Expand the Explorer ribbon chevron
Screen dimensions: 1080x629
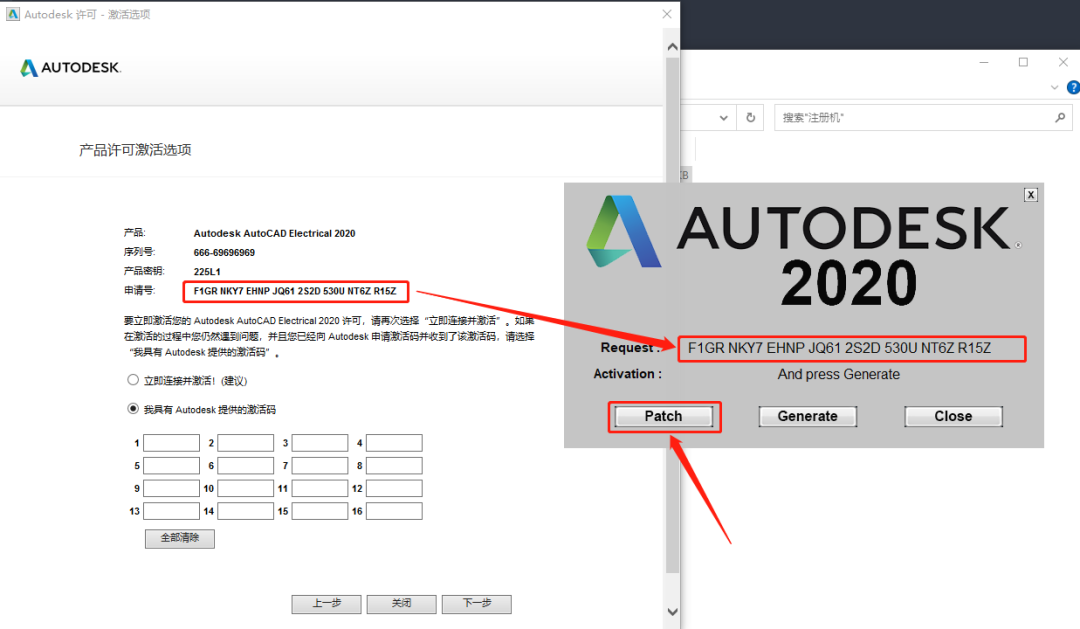point(1055,87)
